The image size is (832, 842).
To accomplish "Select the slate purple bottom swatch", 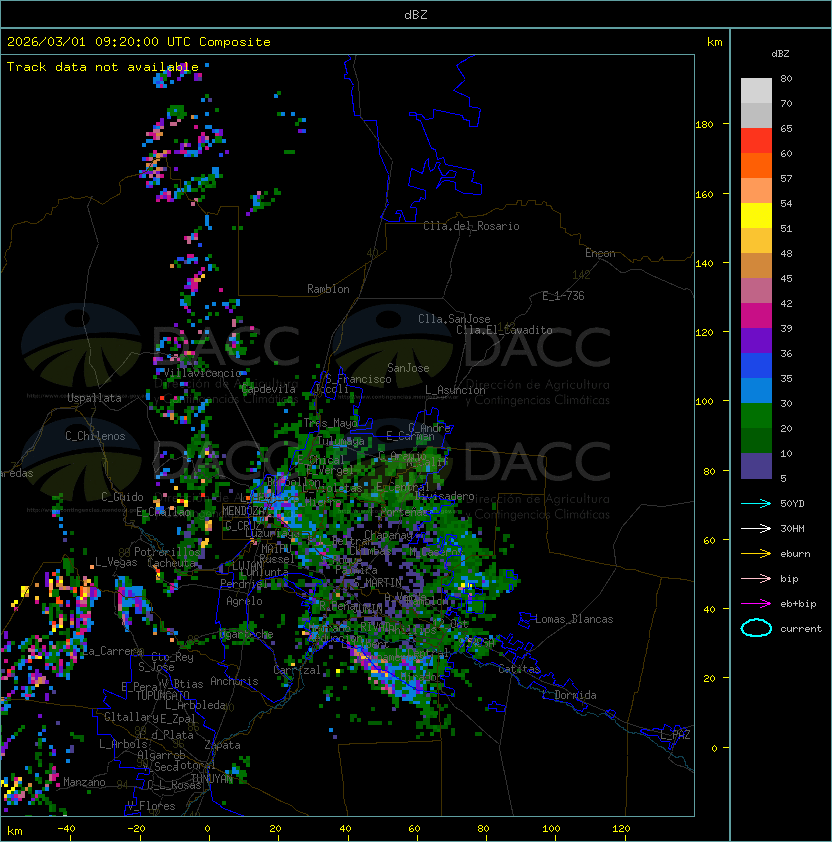I will click(x=756, y=466).
